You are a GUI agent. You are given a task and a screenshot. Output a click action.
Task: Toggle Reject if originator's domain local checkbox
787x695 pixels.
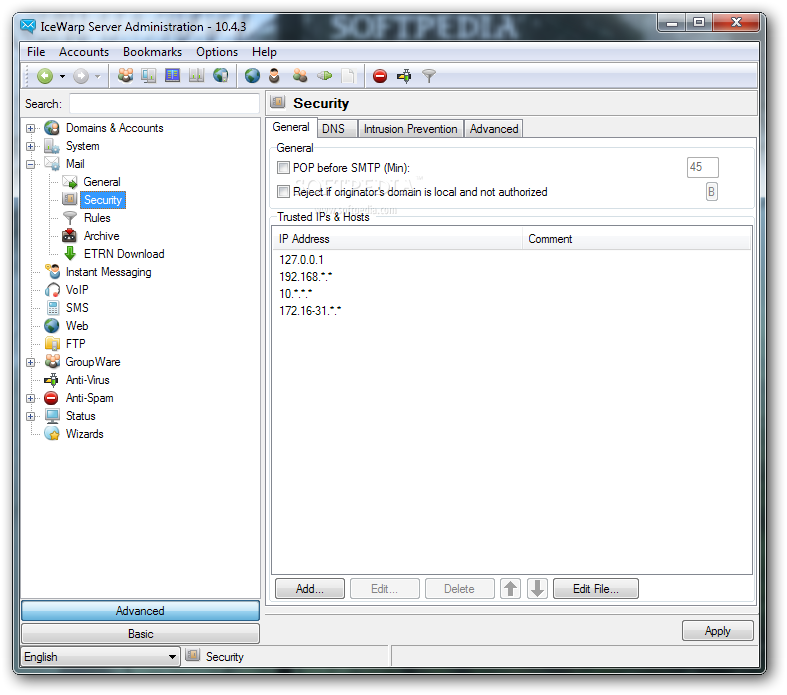pyautogui.click(x=284, y=192)
